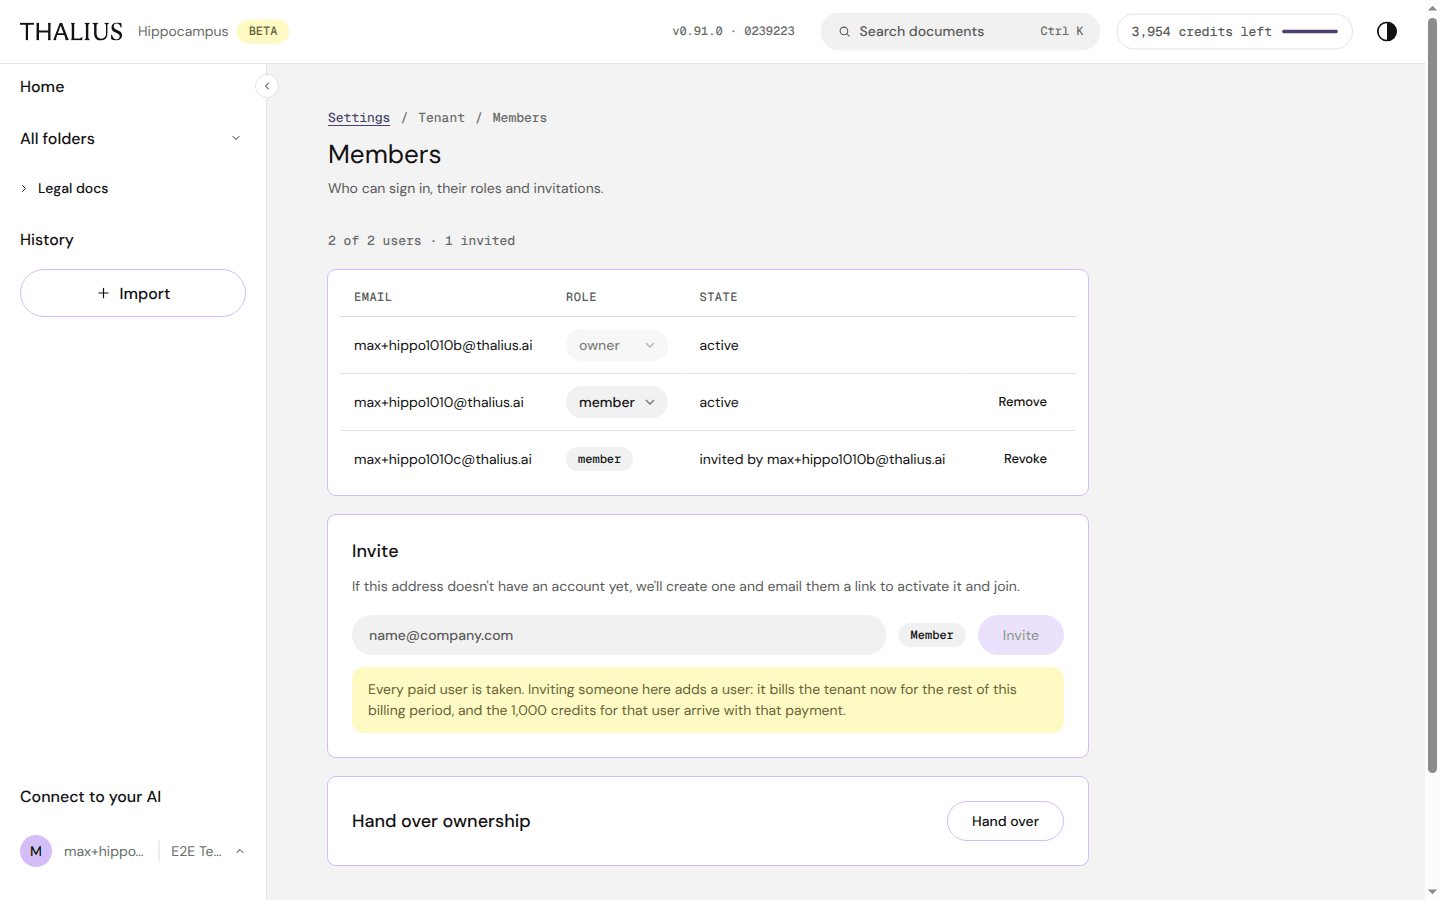Click the BETA badge
Viewport: 1440px width, 900px height.
tap(263, 32)
